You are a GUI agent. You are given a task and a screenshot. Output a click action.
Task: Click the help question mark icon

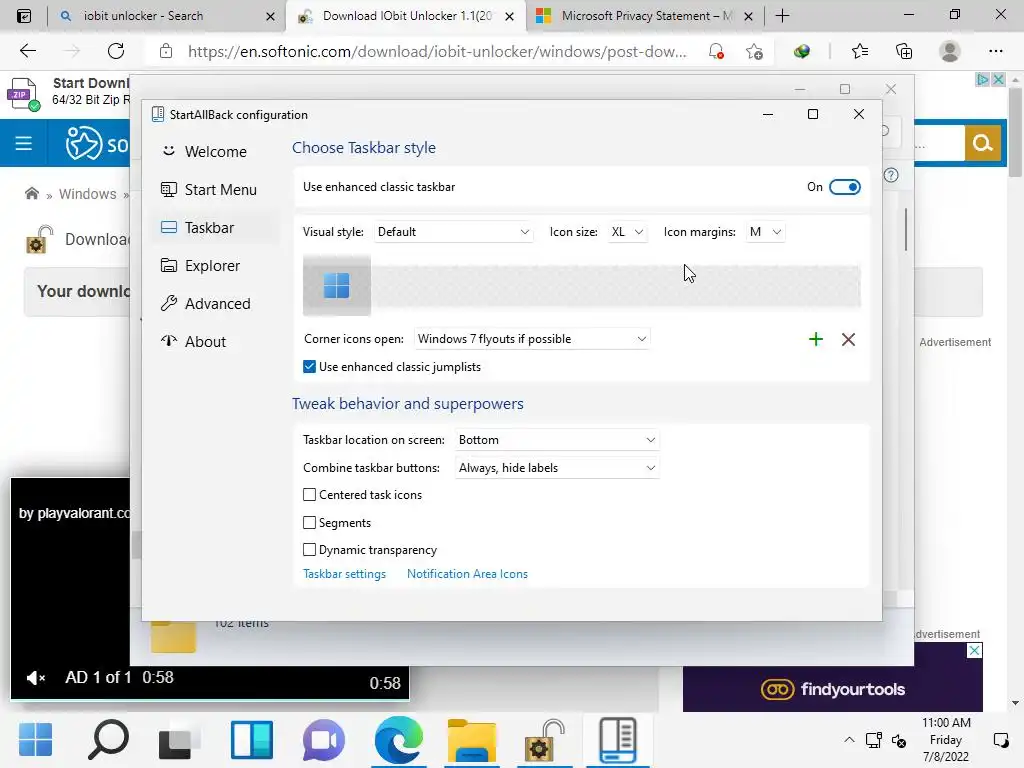coord(891,176)
